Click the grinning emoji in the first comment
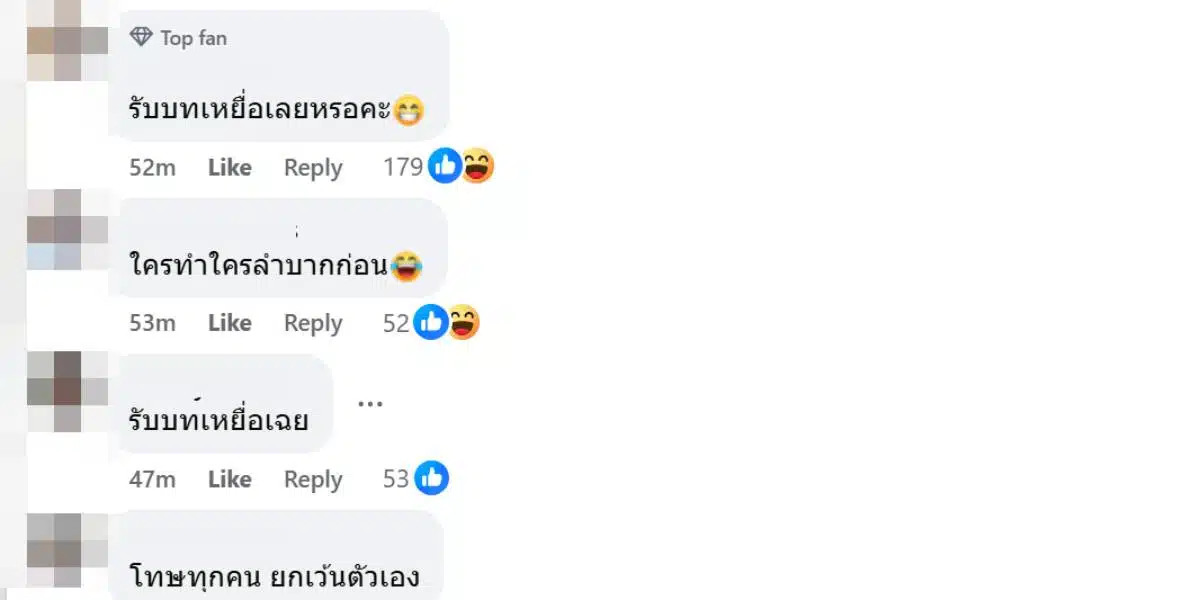The height and width of the screenshot is (600, 1200). click(410, 110)
